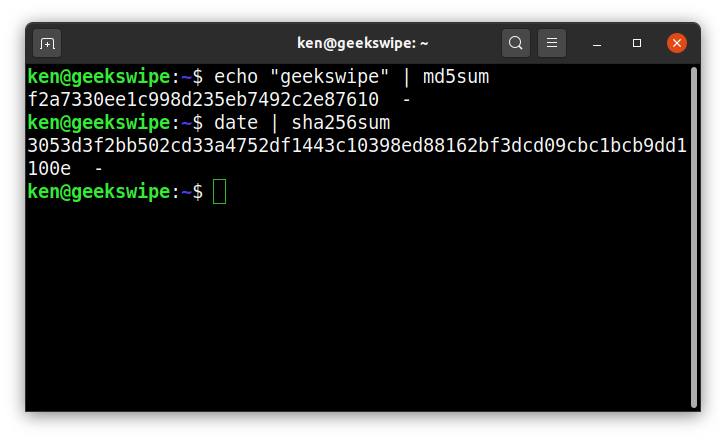Maximize the terminal window
The image size is (726, 440).
click(637, 43)
